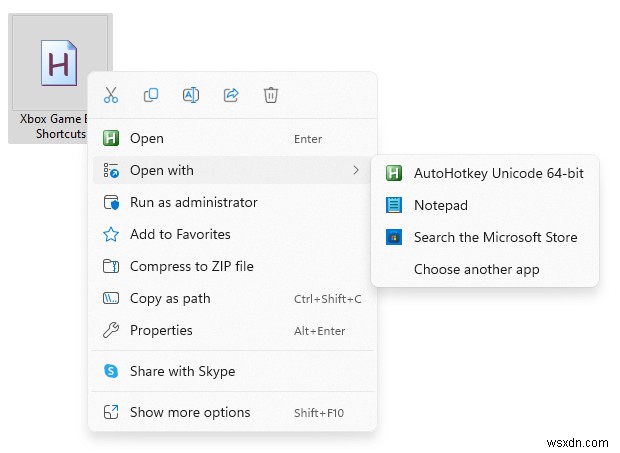620x453 pixels.
Task: Open with AutoHotkey Unicode 64-bit
Action: (x=485, y=173)
